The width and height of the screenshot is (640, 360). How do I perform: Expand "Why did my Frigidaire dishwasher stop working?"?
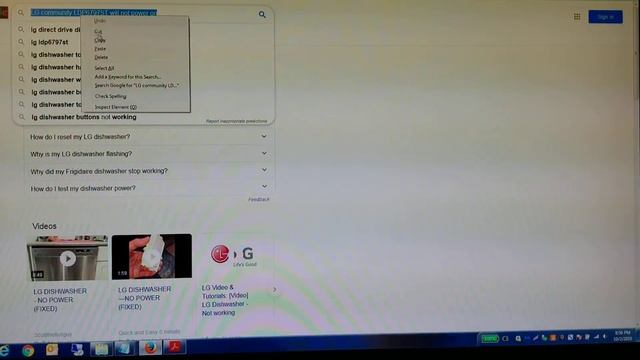click(149, 171)
